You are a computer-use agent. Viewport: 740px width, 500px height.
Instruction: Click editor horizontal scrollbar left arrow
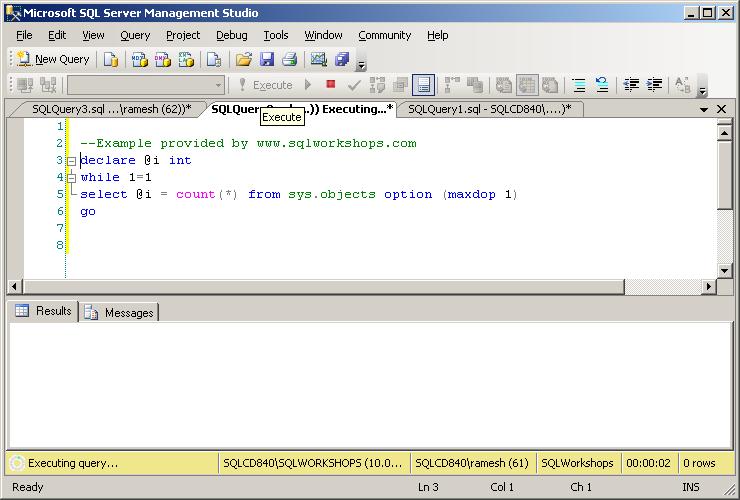coord(14,286)
